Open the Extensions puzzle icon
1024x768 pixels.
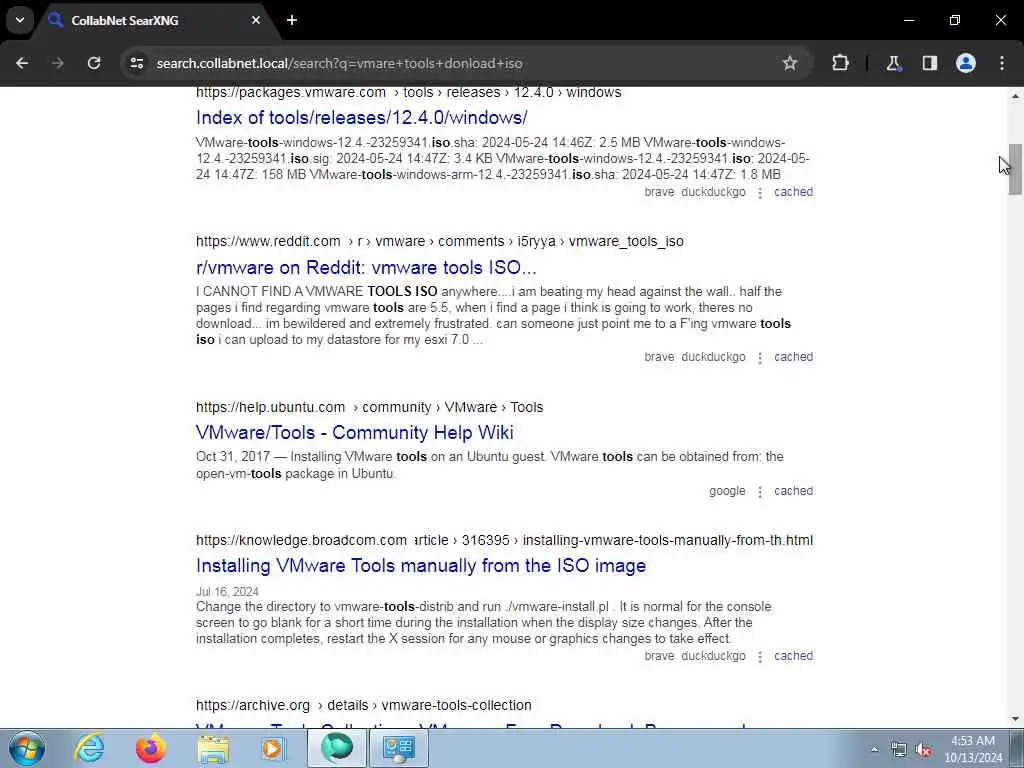pos(840,63)
